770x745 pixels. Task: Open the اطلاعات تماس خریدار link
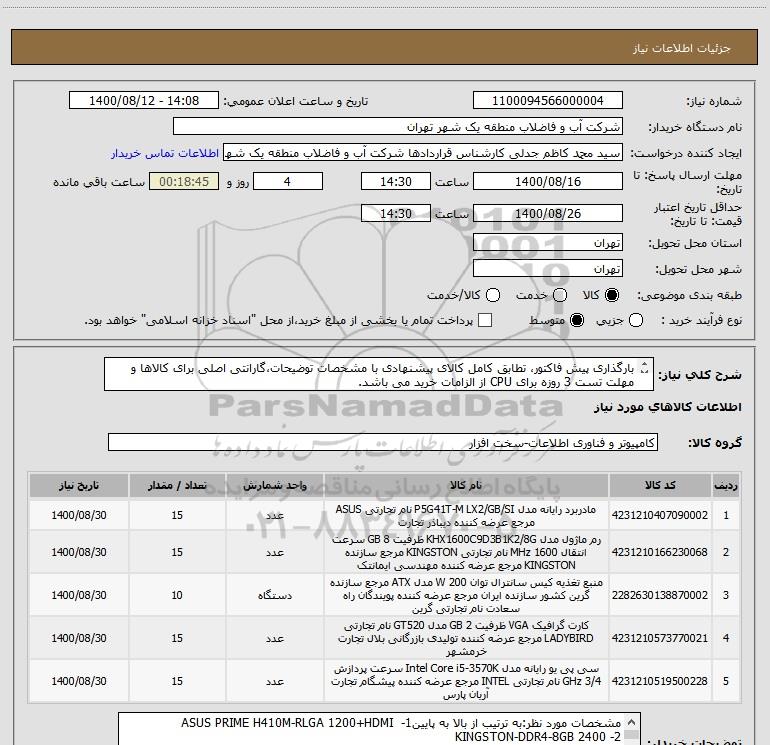pos(165,153)
